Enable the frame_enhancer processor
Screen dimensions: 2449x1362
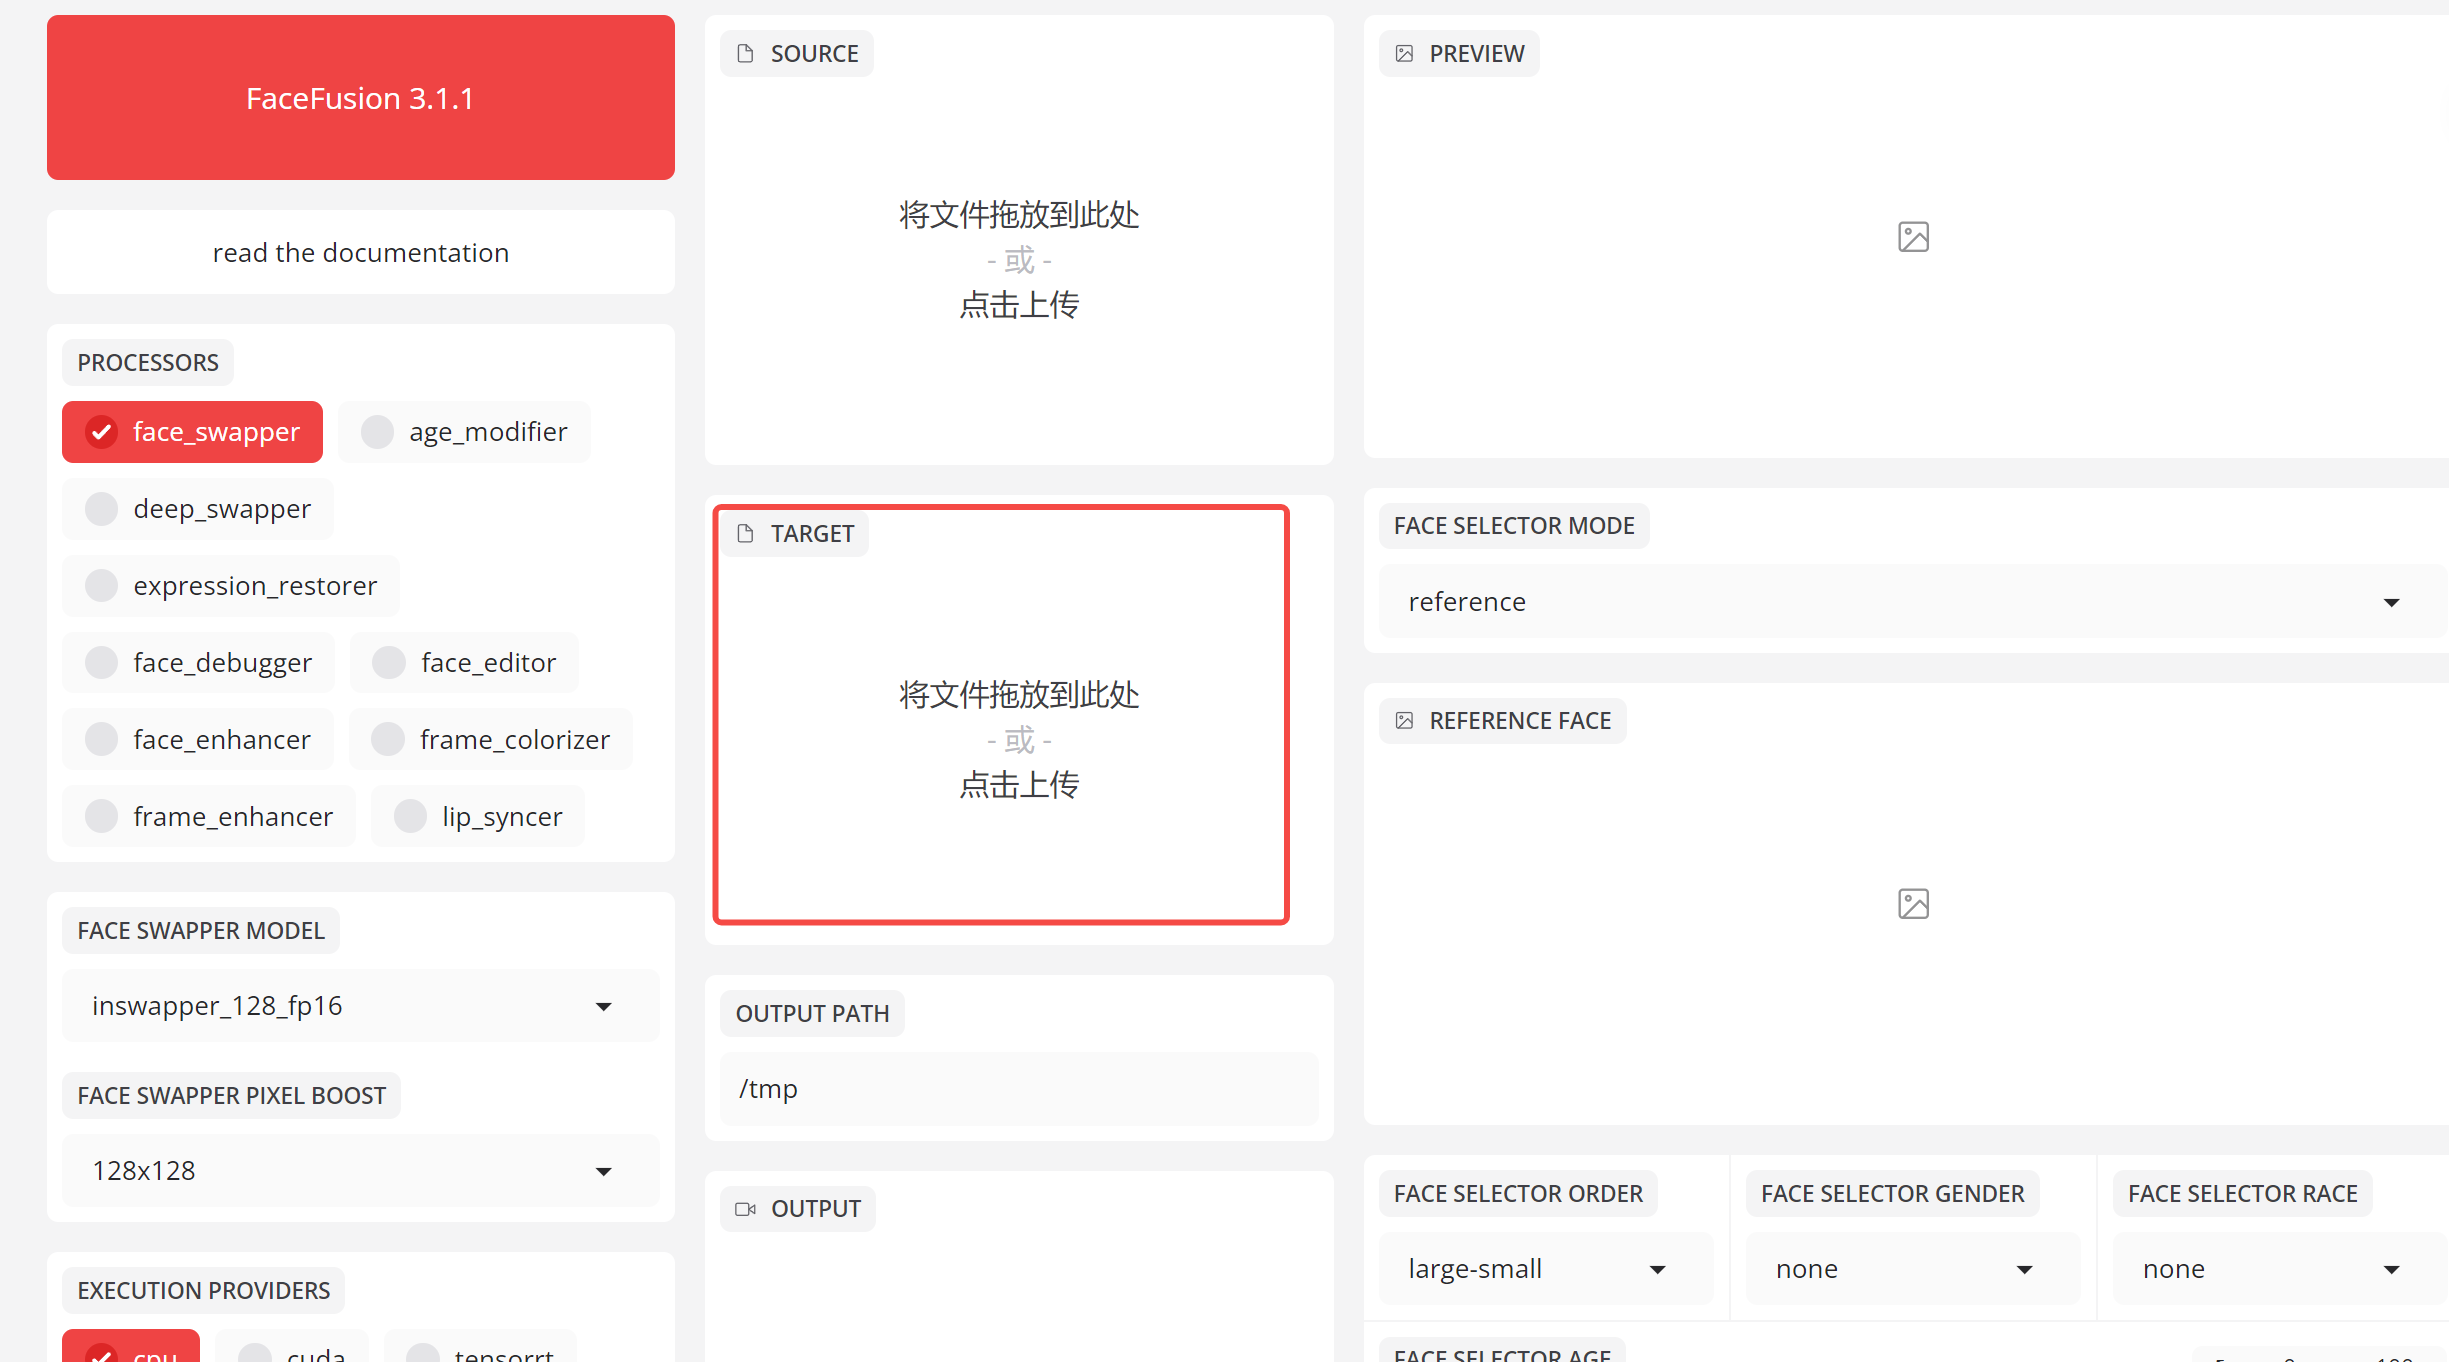pos(209,817)
